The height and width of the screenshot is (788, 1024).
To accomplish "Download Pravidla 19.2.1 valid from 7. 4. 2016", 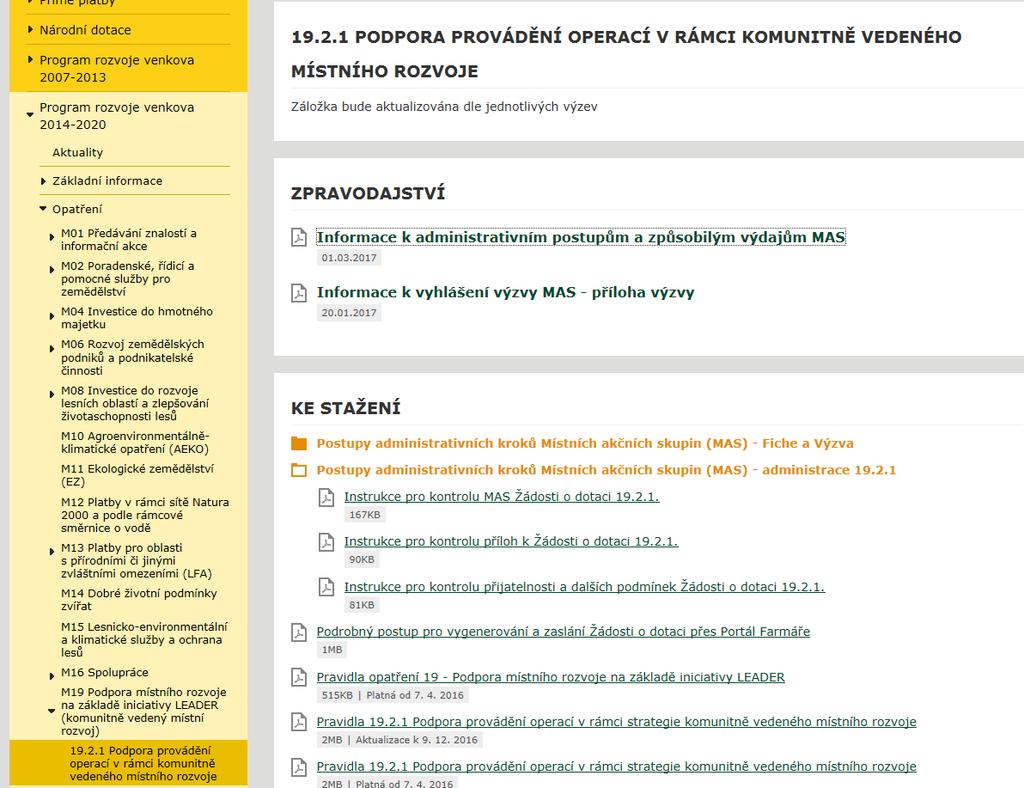I will click(616, 767).
